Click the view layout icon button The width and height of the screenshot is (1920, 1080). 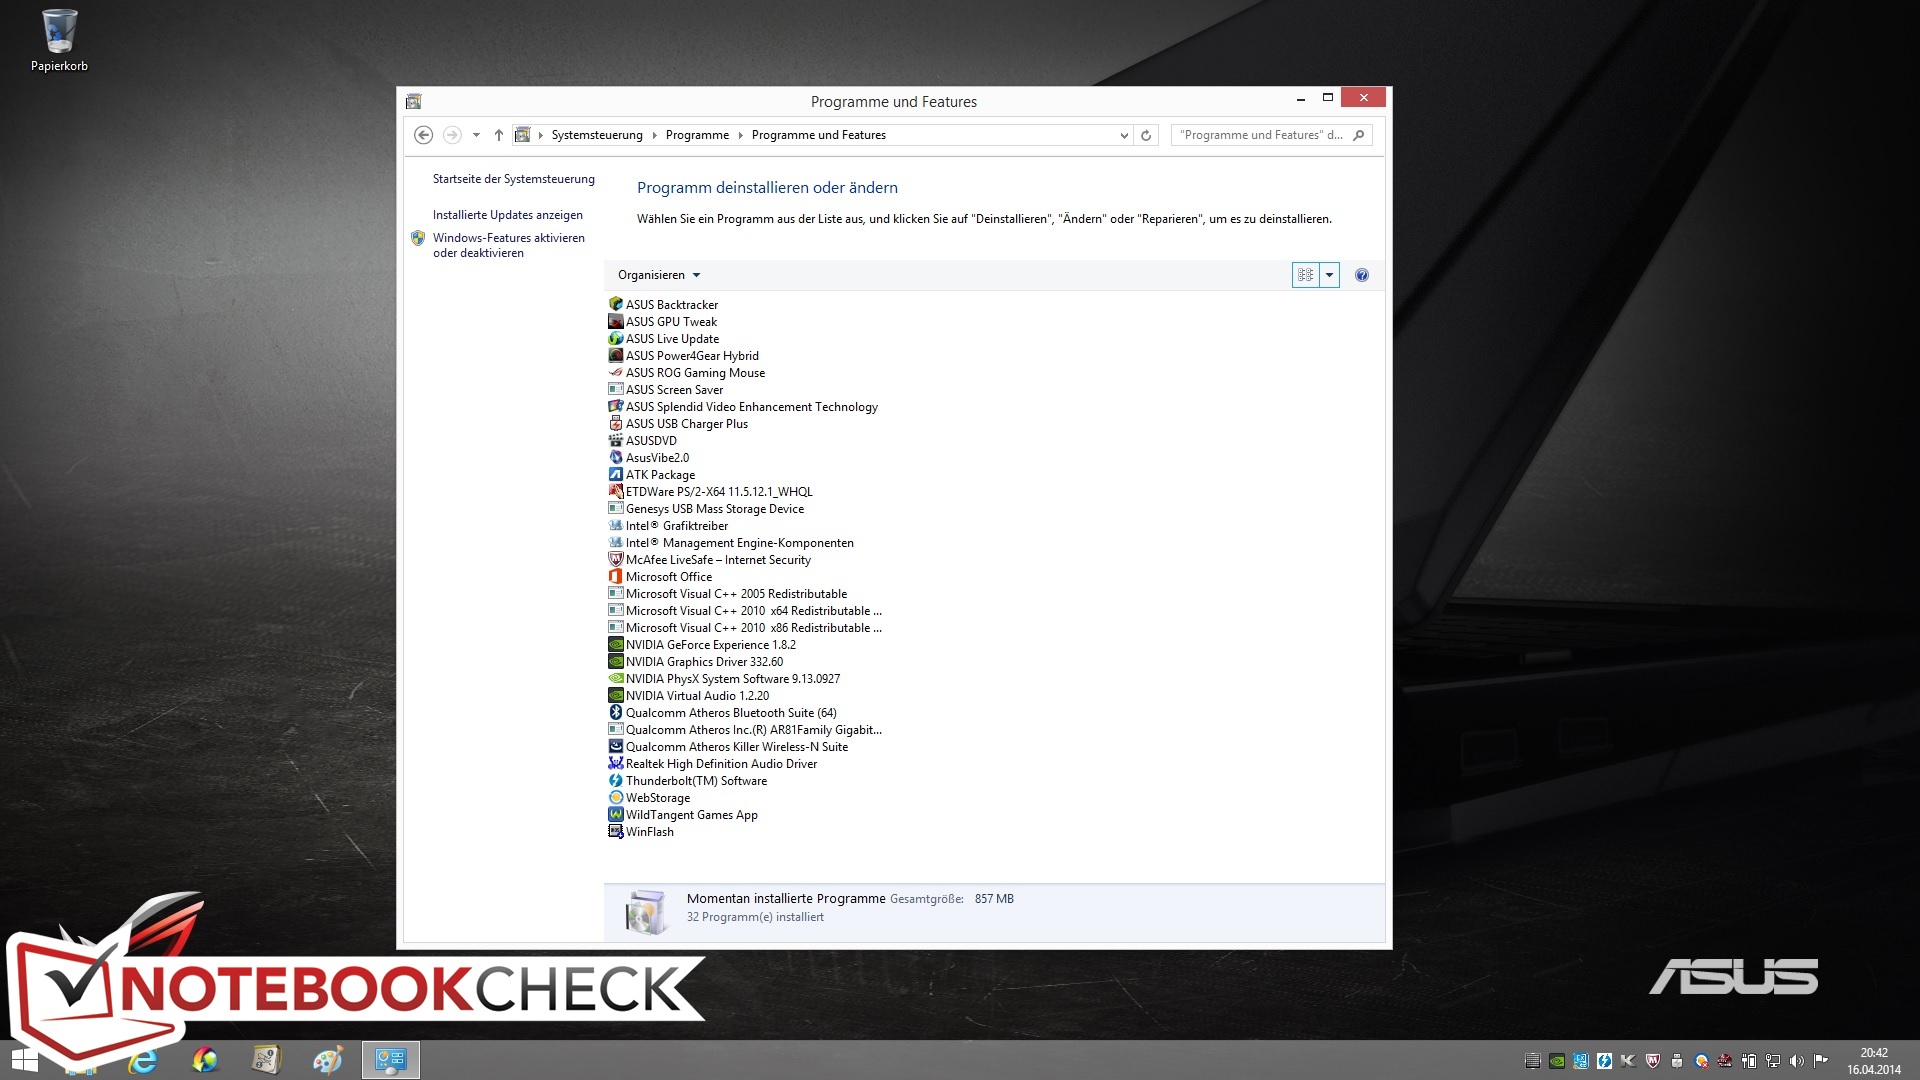pyautogui.click(x=1305, y=275)
